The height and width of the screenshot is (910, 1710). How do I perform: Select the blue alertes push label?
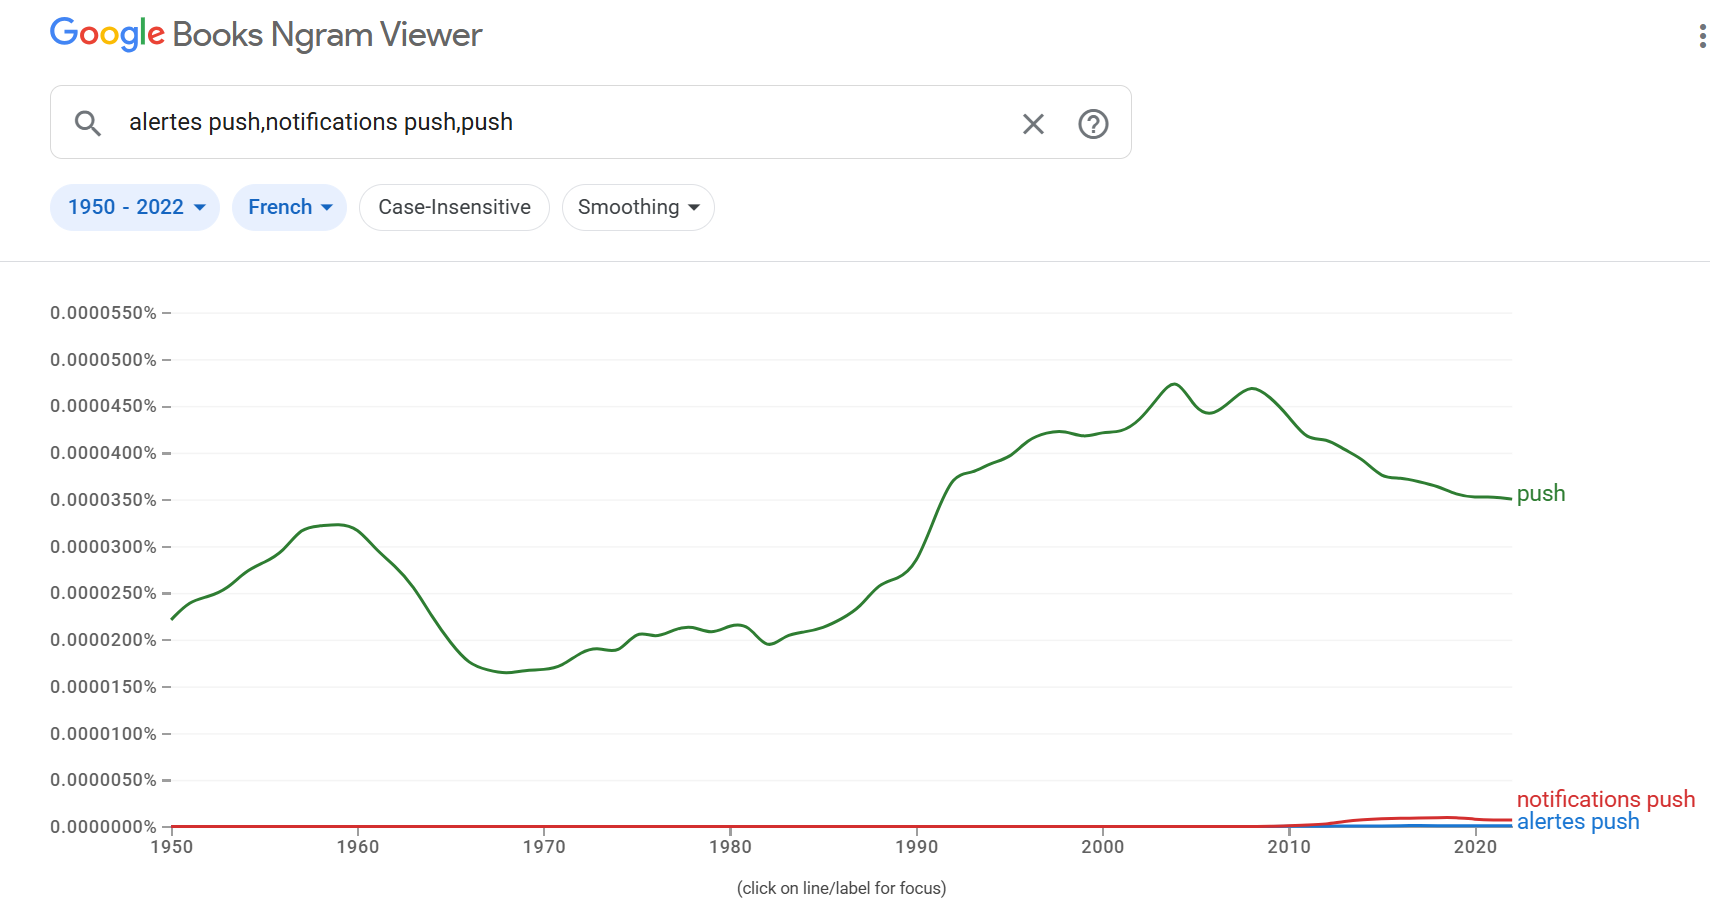1578,822
